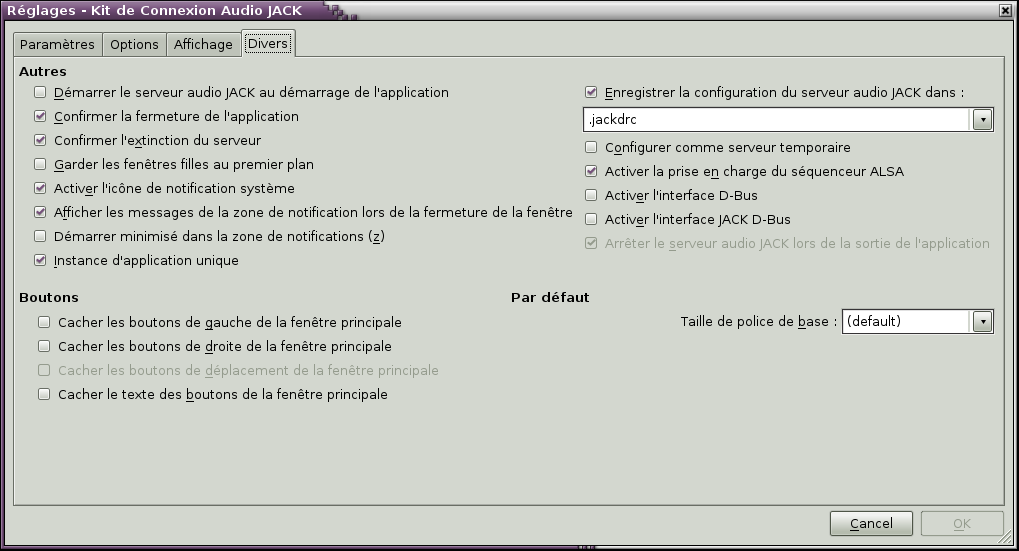Expand the Taille de police de base dropdown
The image size is (1019, 551).
(982, 322)
